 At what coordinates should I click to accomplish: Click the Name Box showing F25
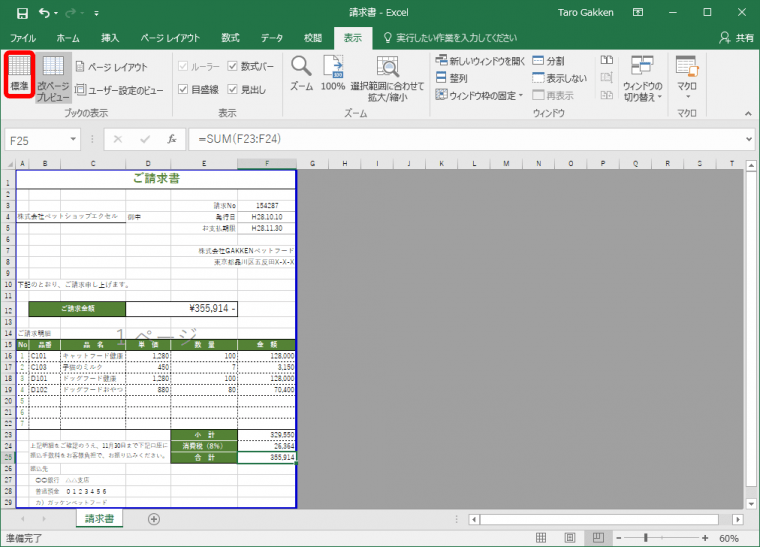36,141
